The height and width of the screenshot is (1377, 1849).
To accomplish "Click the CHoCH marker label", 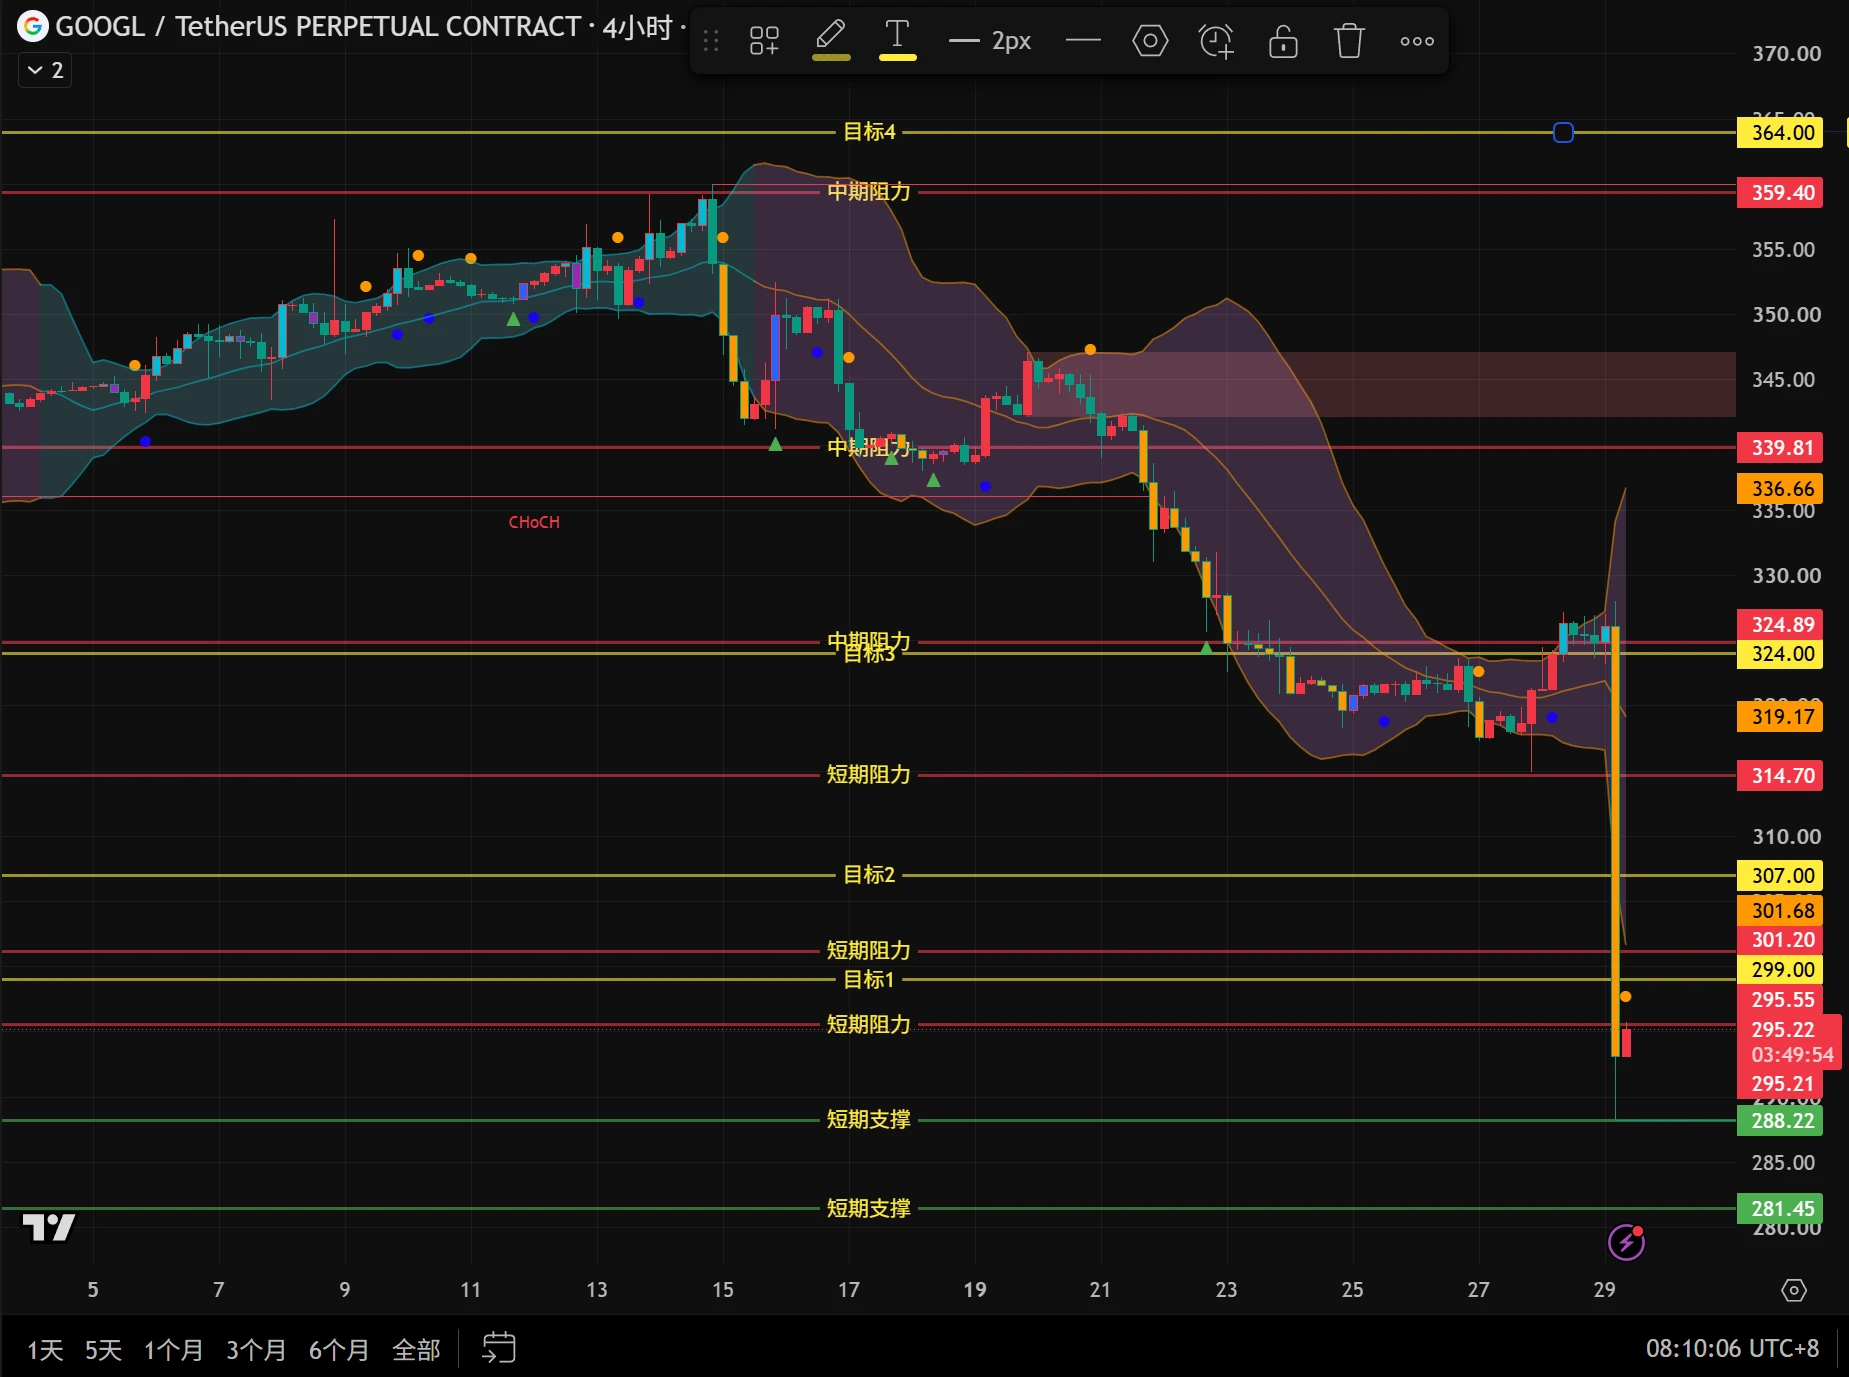I will 534,522.
